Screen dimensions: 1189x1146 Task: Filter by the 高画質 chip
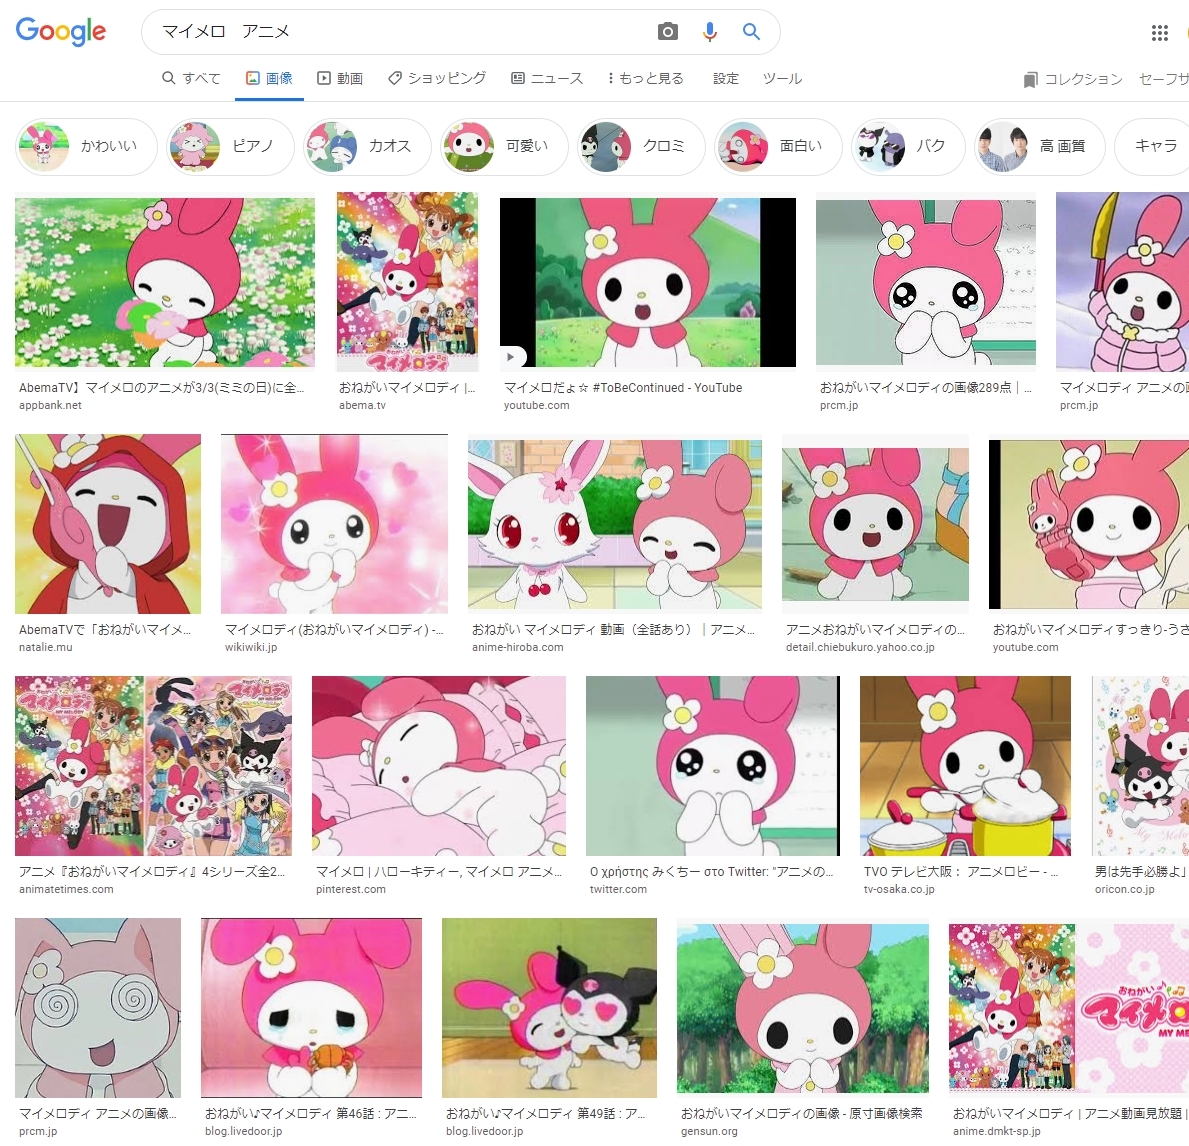click(1040, 146)
